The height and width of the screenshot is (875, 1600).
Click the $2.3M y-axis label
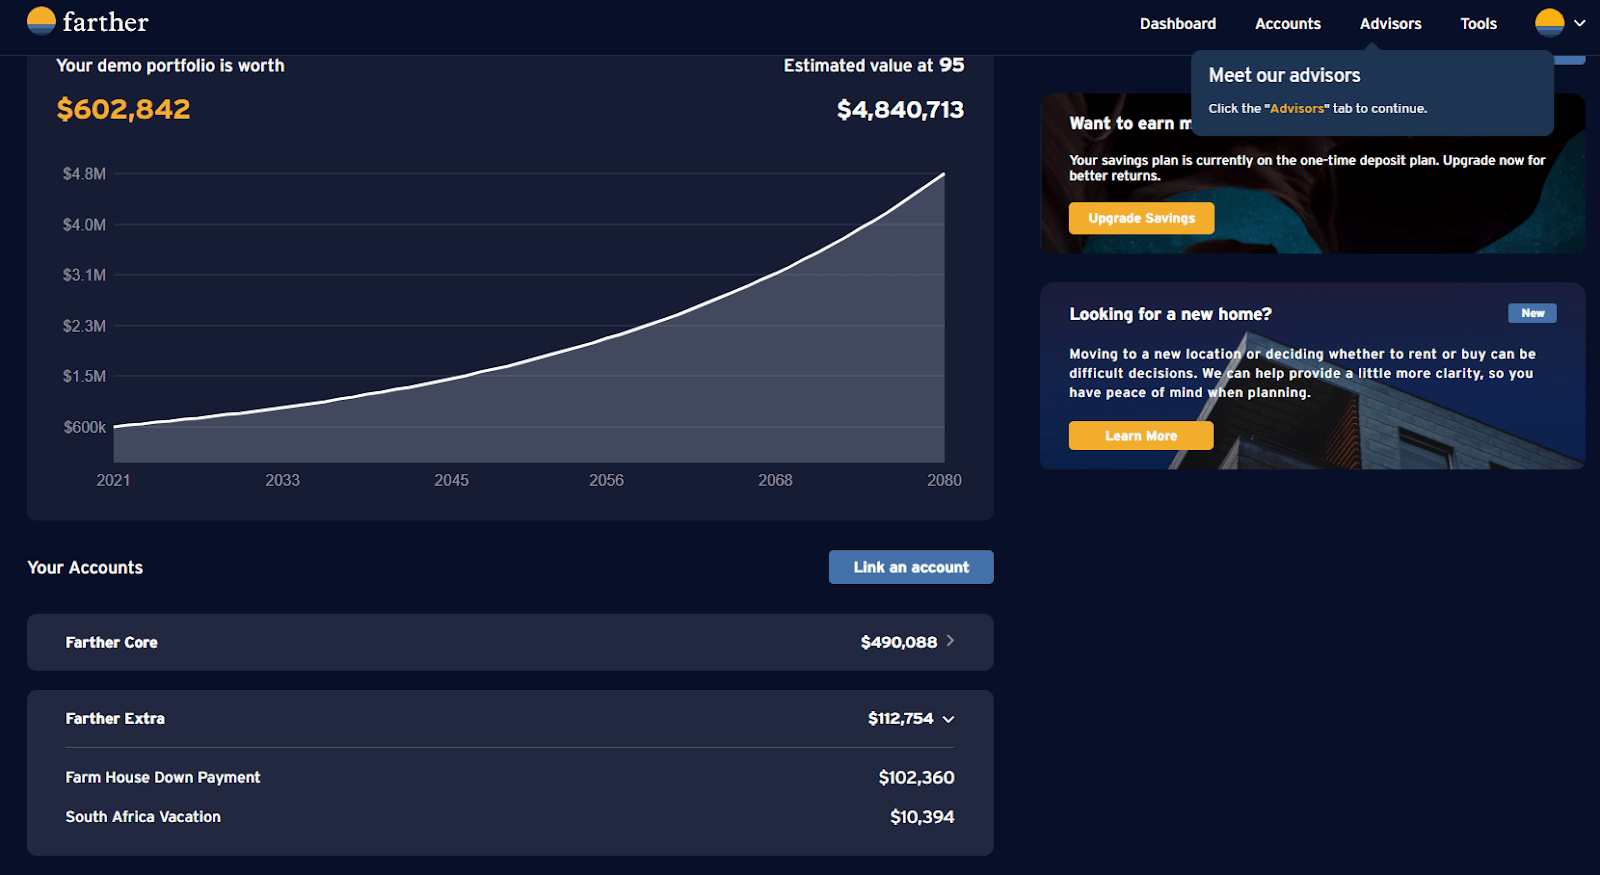pos(84,326)
